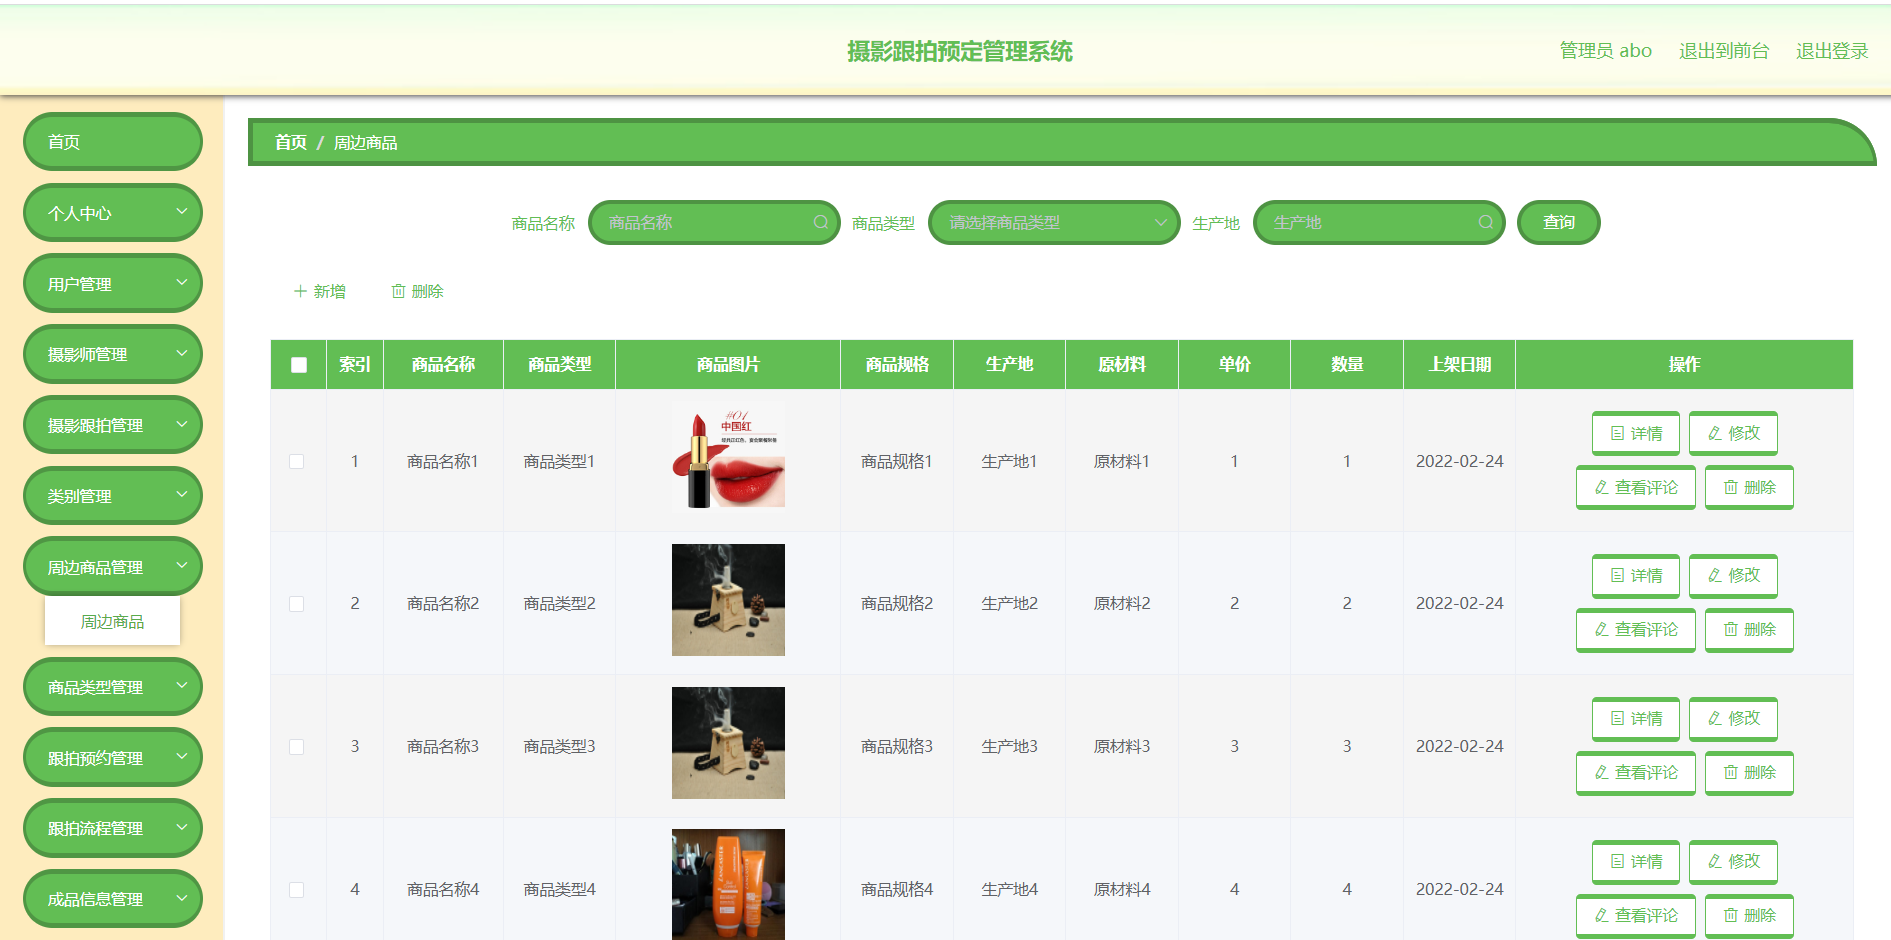Click the 查询 search button
1891x940 pixels.
pos(1558,222)
